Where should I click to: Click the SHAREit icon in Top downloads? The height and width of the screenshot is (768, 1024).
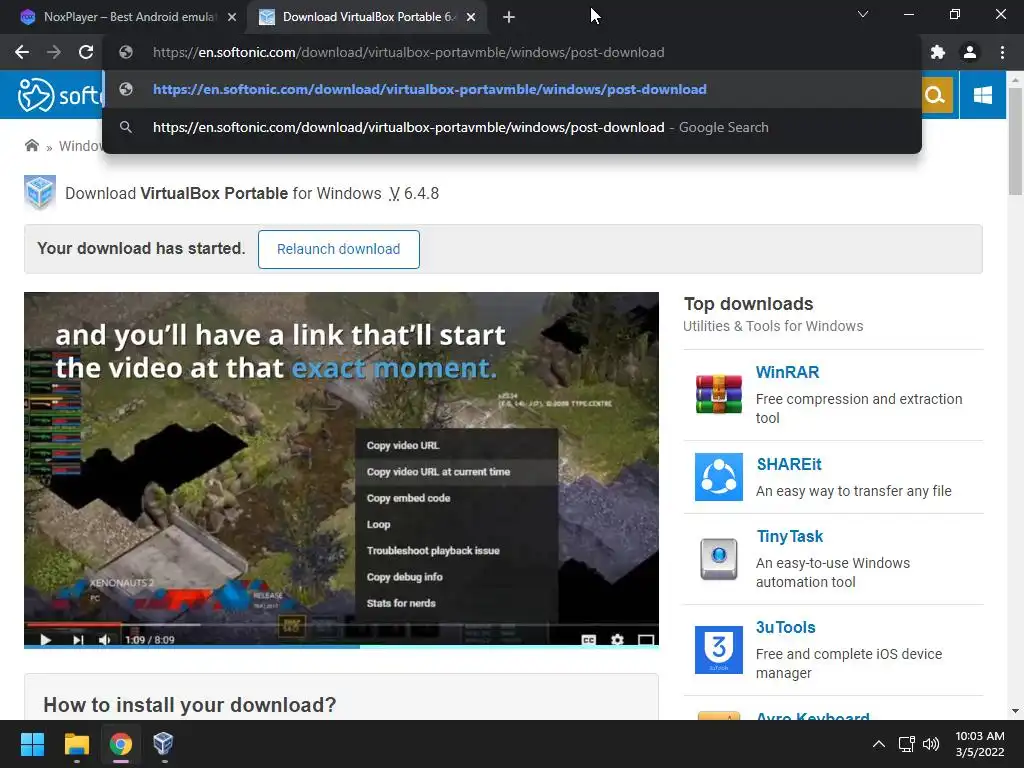coord(718,477)
